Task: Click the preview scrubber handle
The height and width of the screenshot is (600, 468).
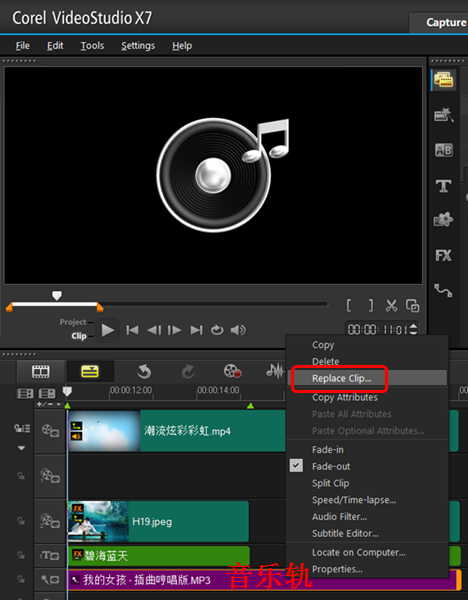Action: [x=57, y=295]
